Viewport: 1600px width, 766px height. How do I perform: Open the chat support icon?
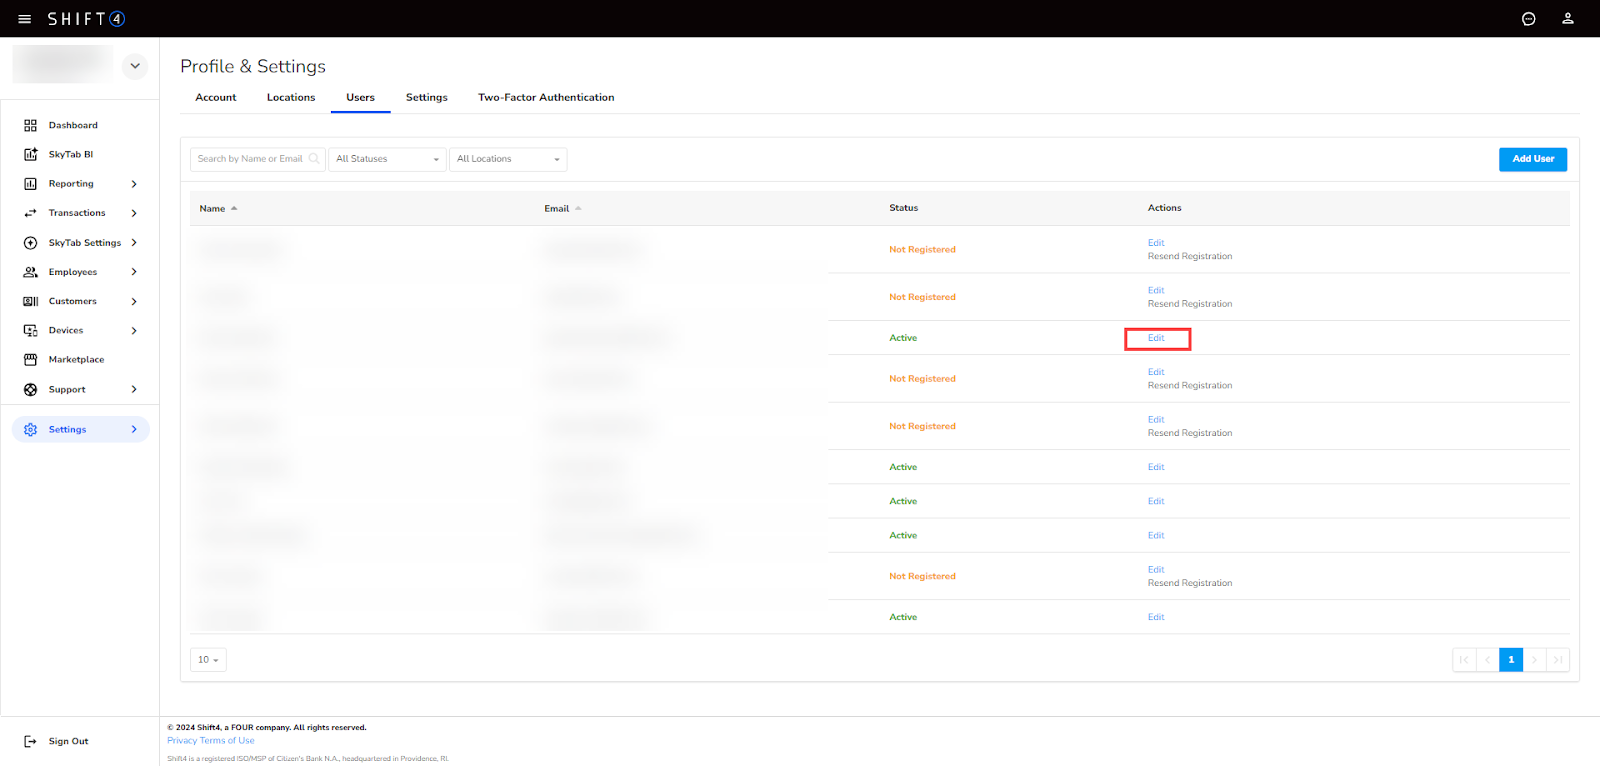1528,19
